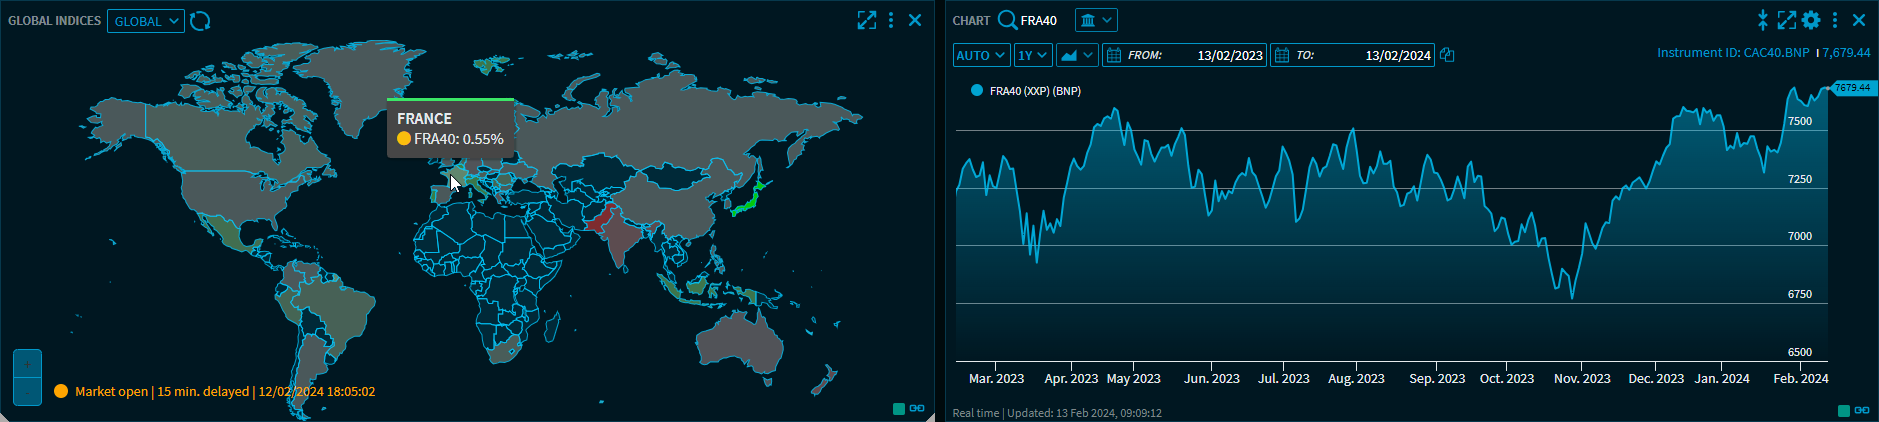
Task: Click the copy icon beside the TO date
Action: pos(1447,55)
